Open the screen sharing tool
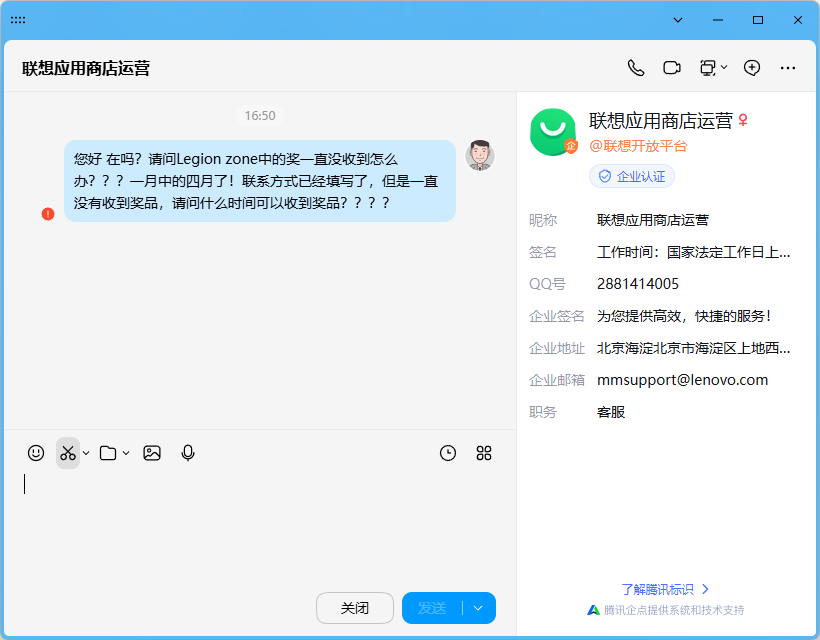 click(x=708, y=68)
